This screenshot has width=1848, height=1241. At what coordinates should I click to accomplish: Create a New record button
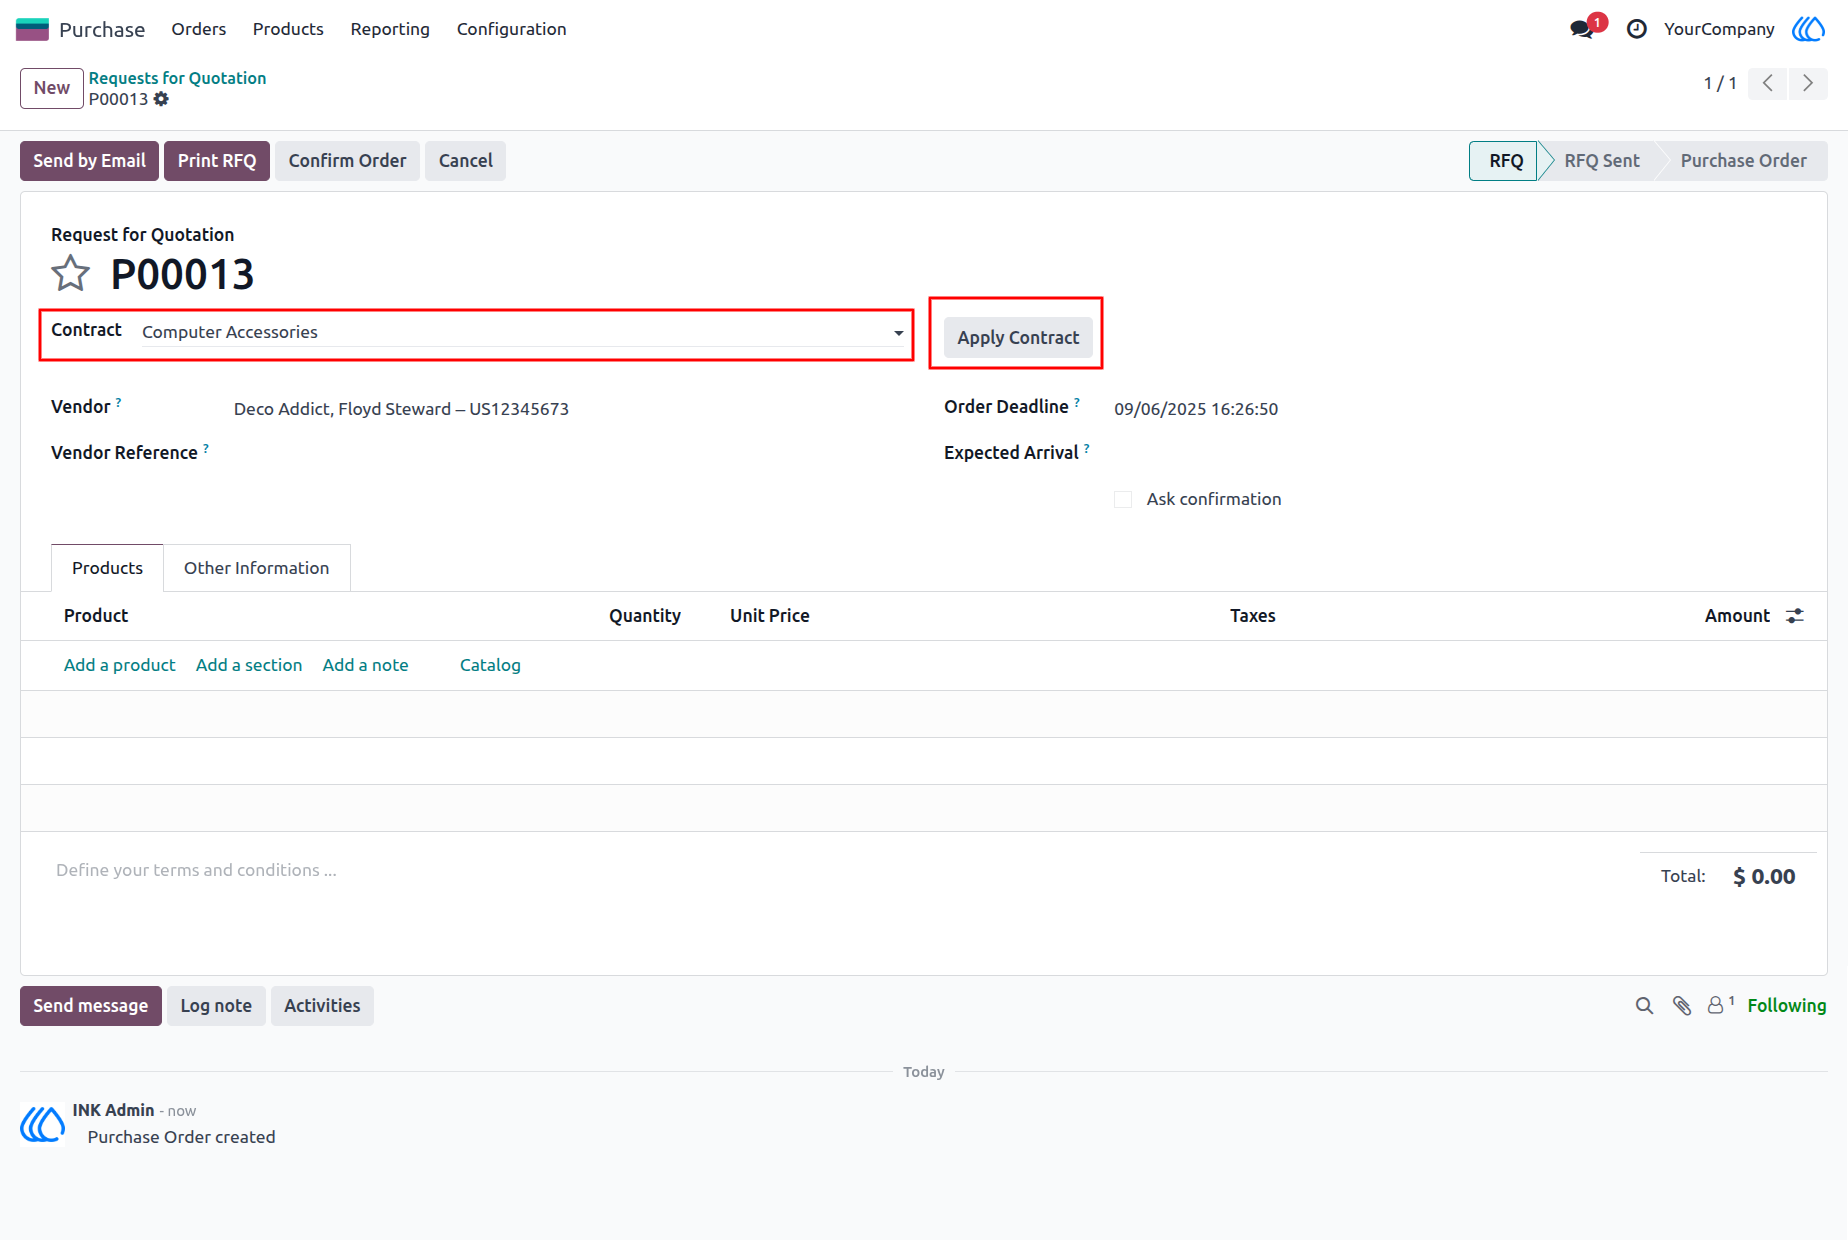(52, 88)
